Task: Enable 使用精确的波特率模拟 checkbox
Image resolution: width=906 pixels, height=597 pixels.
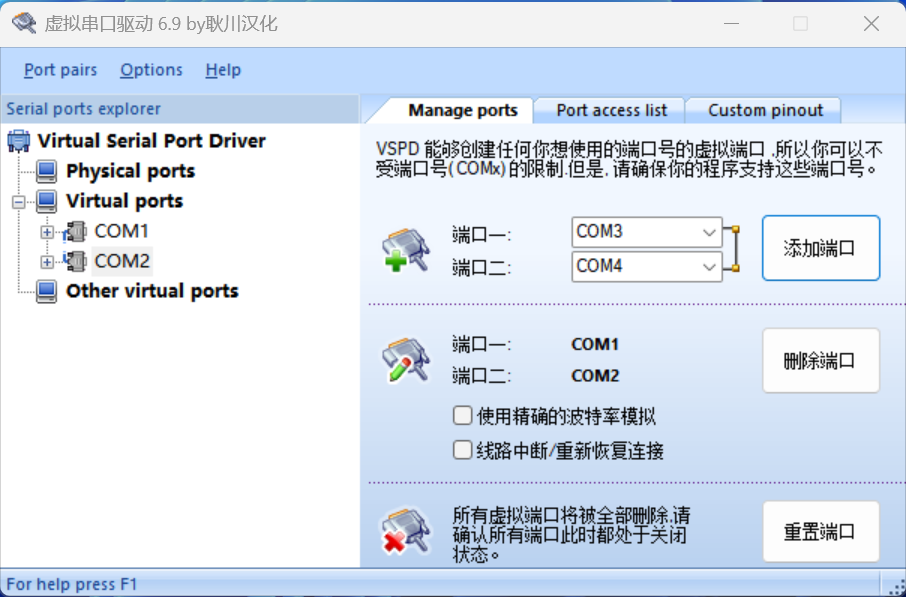Action: 462,416
